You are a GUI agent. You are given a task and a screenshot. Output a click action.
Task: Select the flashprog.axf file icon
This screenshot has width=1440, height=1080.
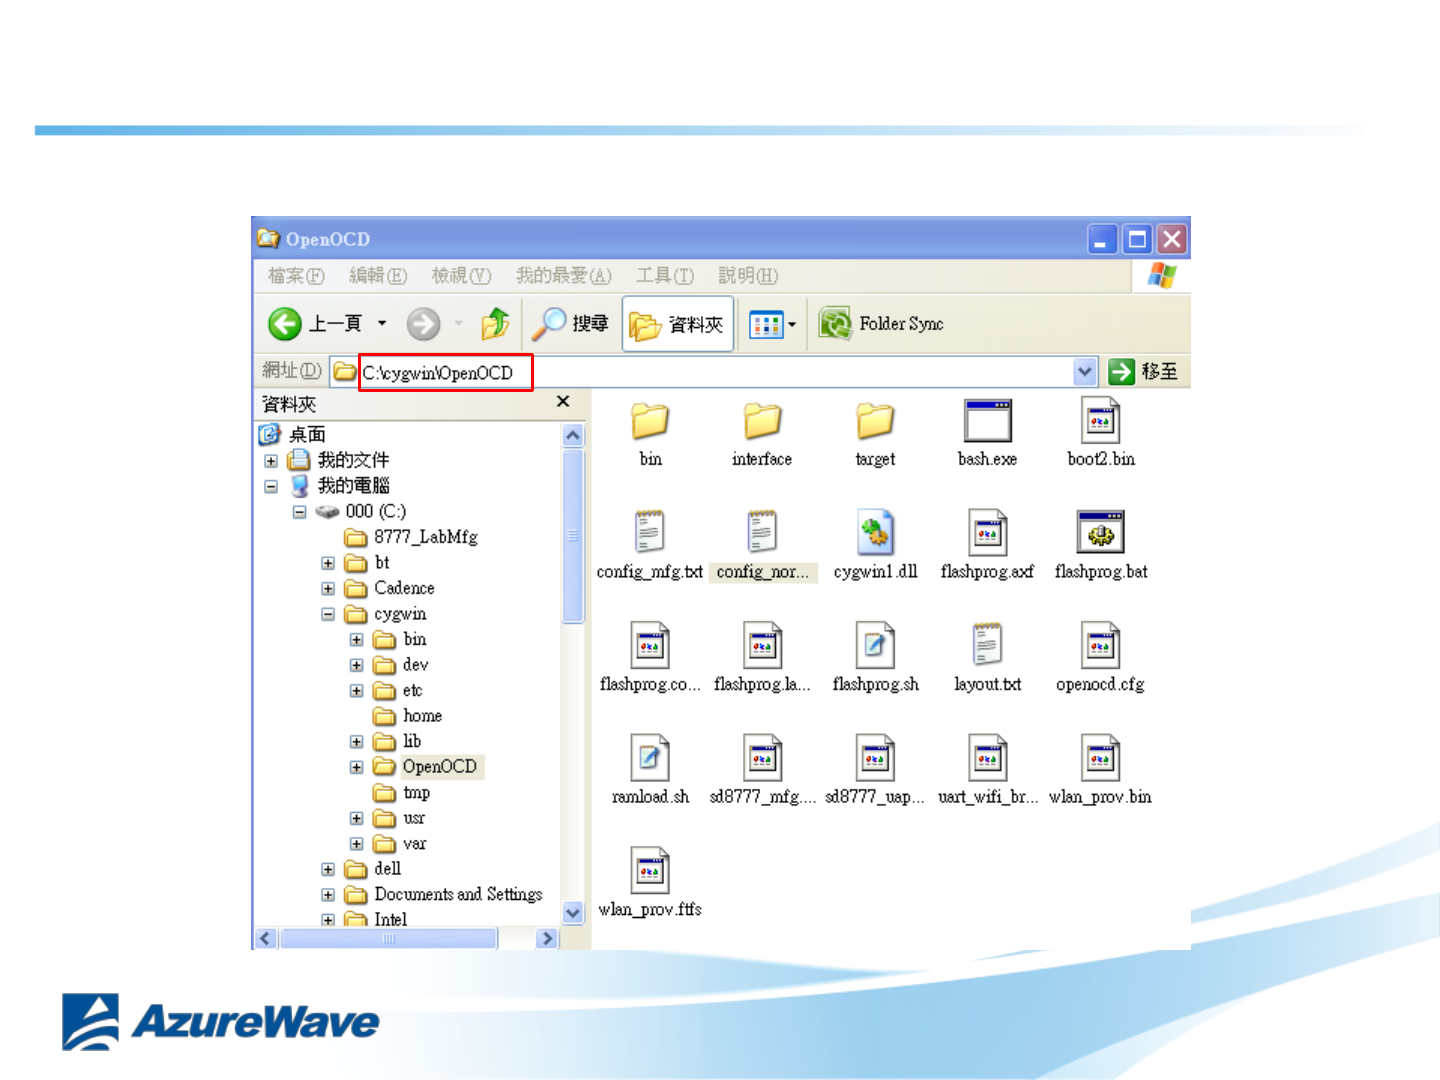(988, 532)
